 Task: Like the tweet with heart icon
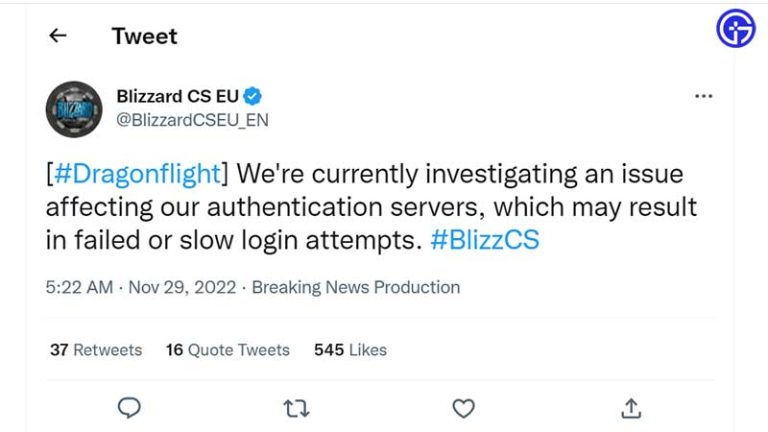click(x=463, y=408)
